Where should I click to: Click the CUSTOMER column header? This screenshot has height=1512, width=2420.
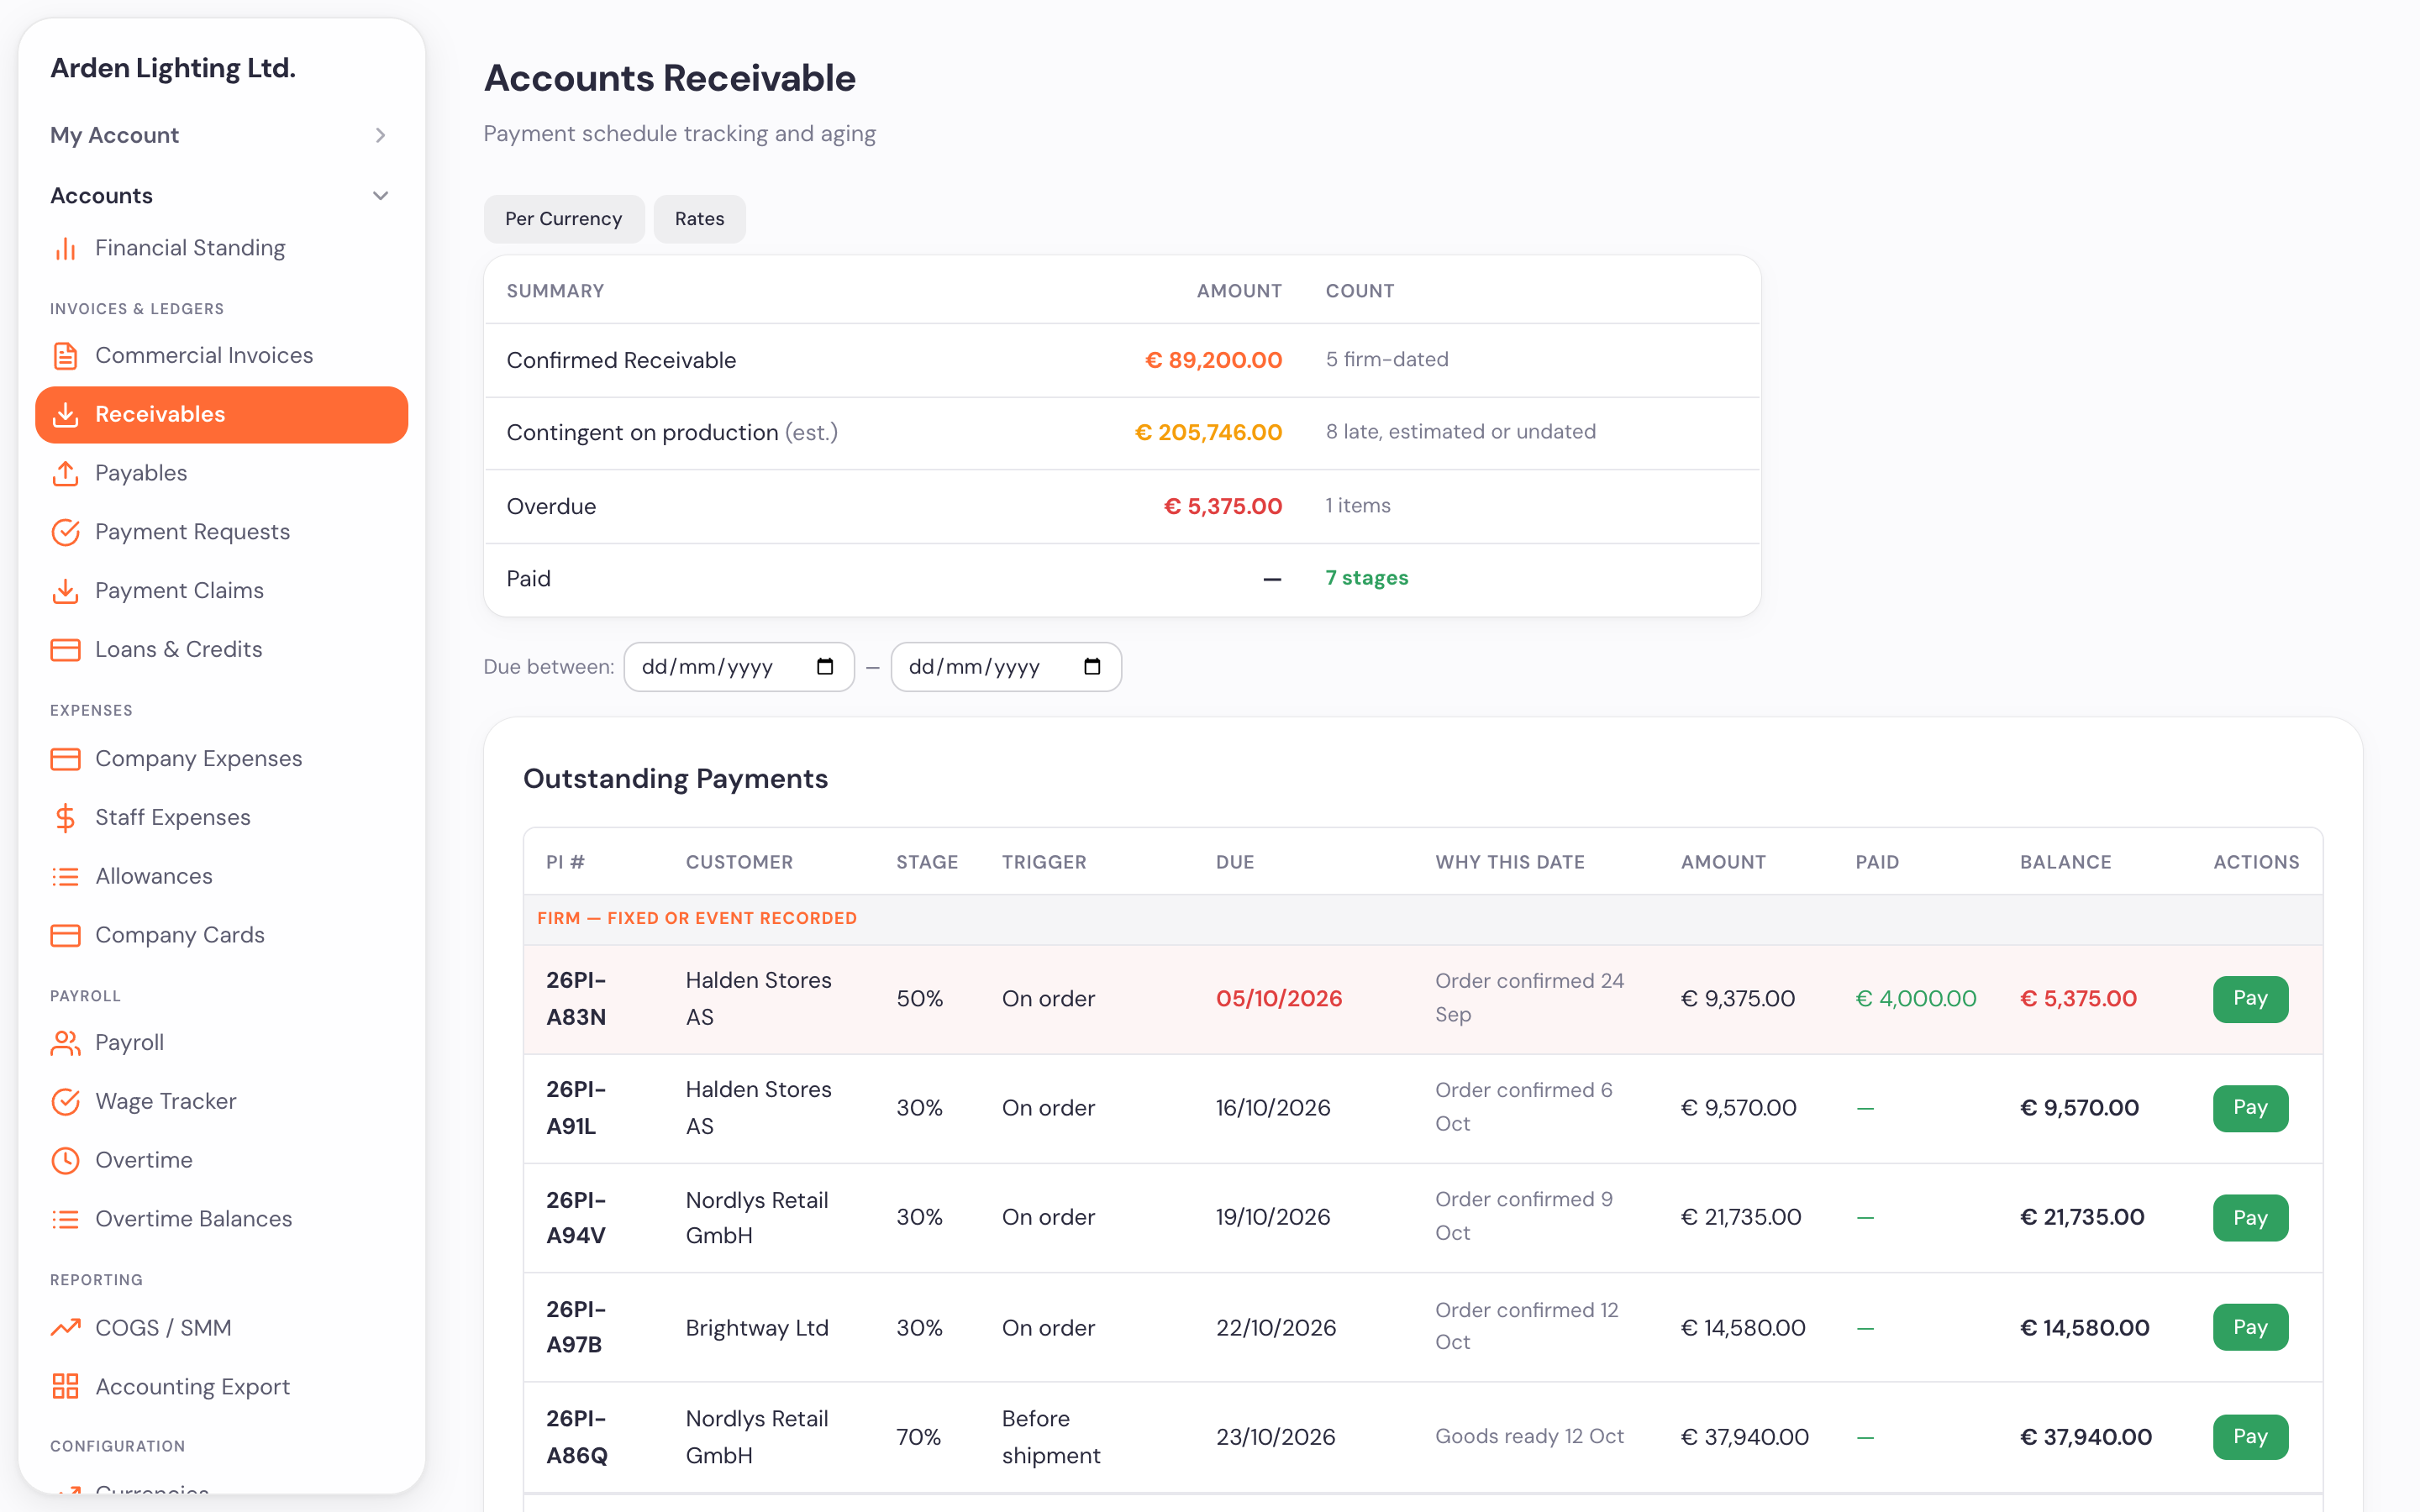739,862
